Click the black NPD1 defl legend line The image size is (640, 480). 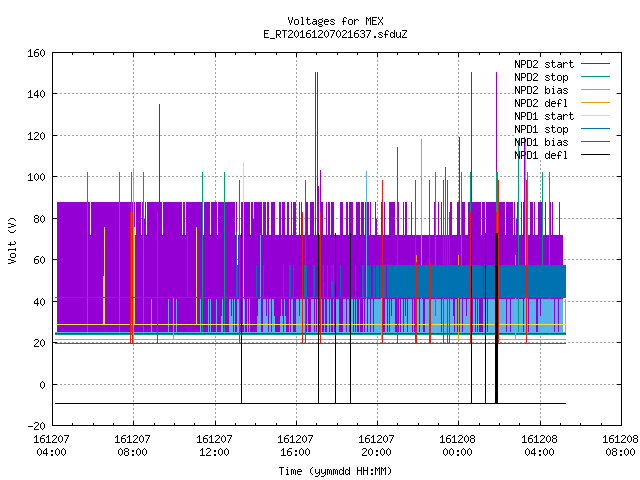[595, 155]
